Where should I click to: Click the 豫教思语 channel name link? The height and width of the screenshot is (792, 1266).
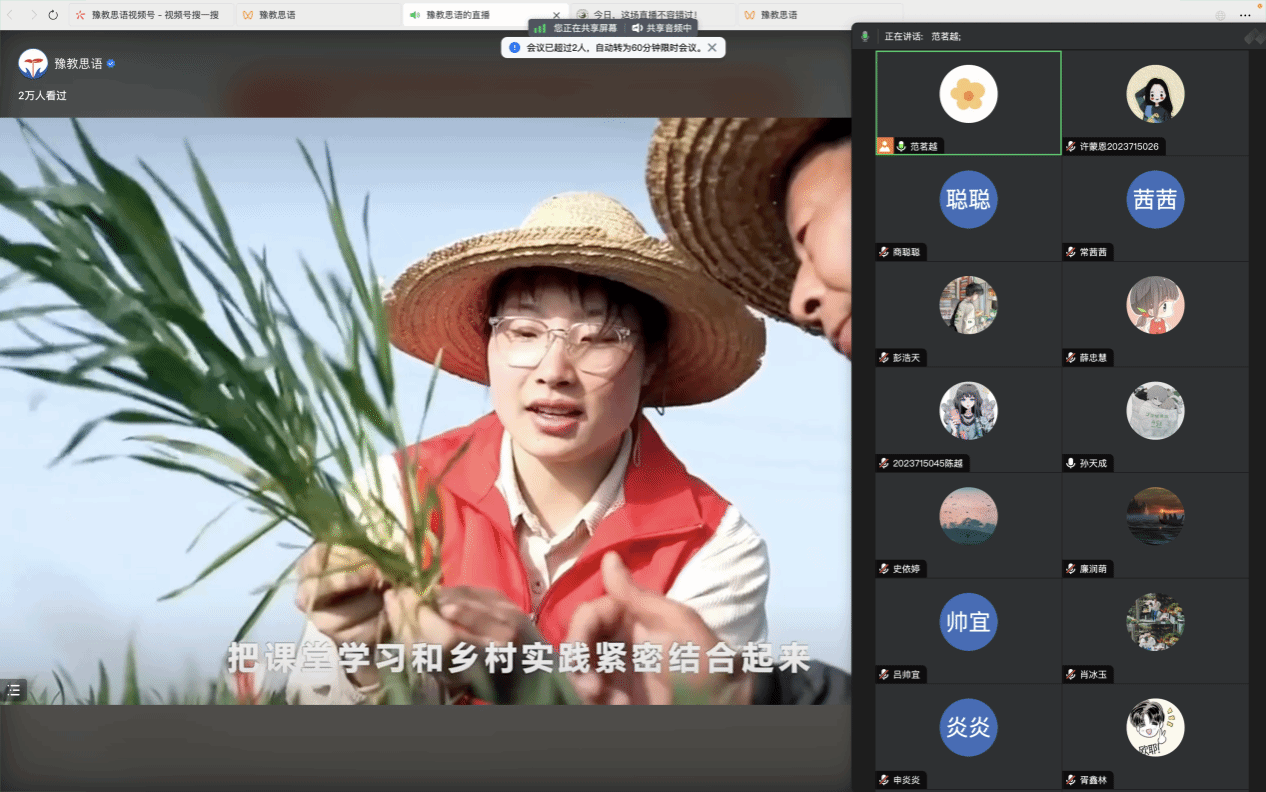point(78,63)
